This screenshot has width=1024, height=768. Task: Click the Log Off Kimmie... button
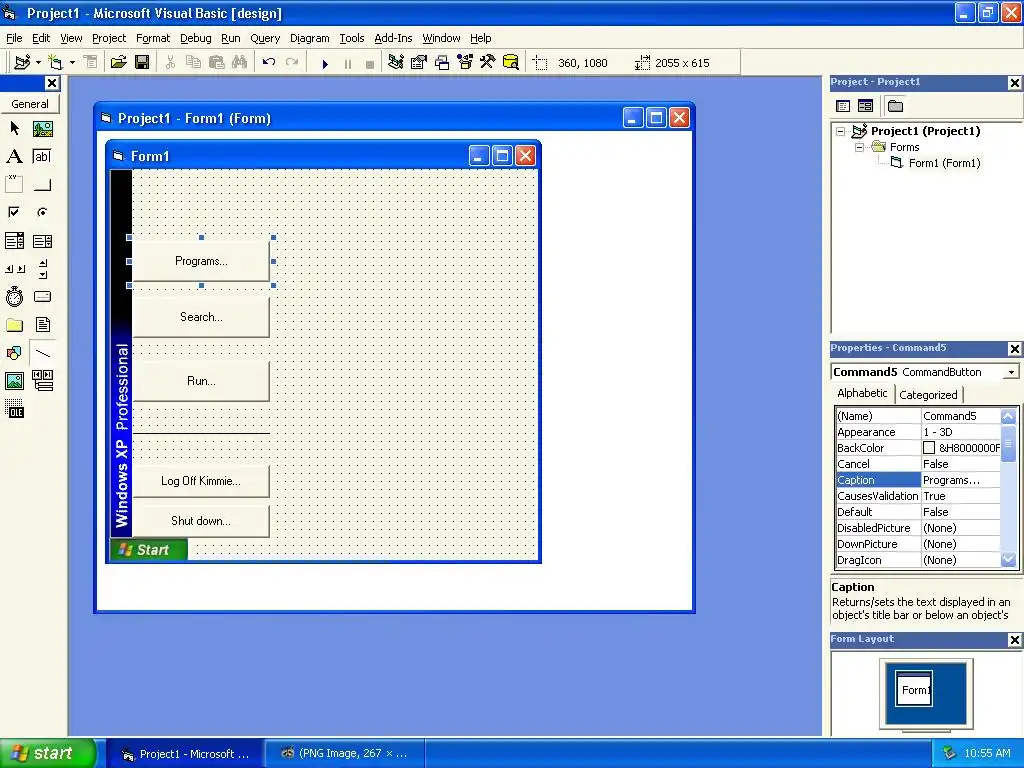[x=201, y=481]
